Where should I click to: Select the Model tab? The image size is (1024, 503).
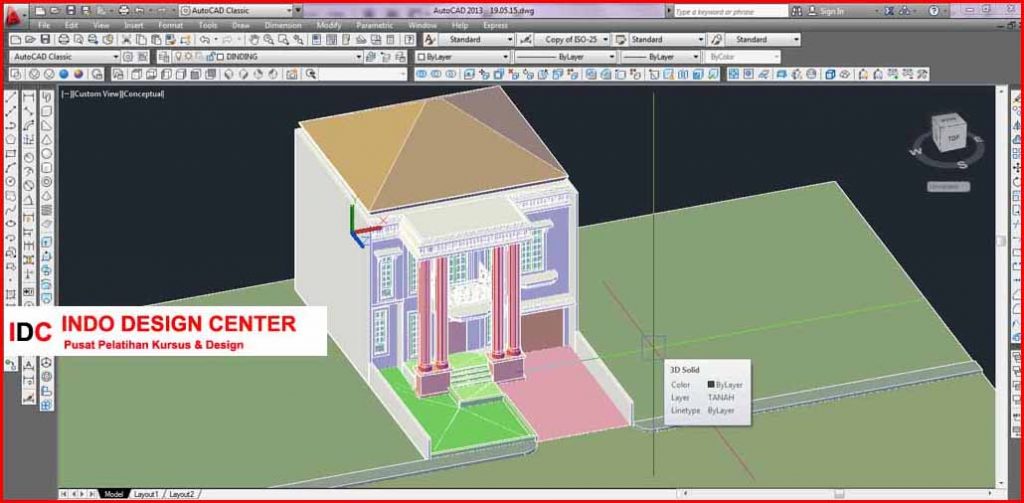(x=113, y=494)
